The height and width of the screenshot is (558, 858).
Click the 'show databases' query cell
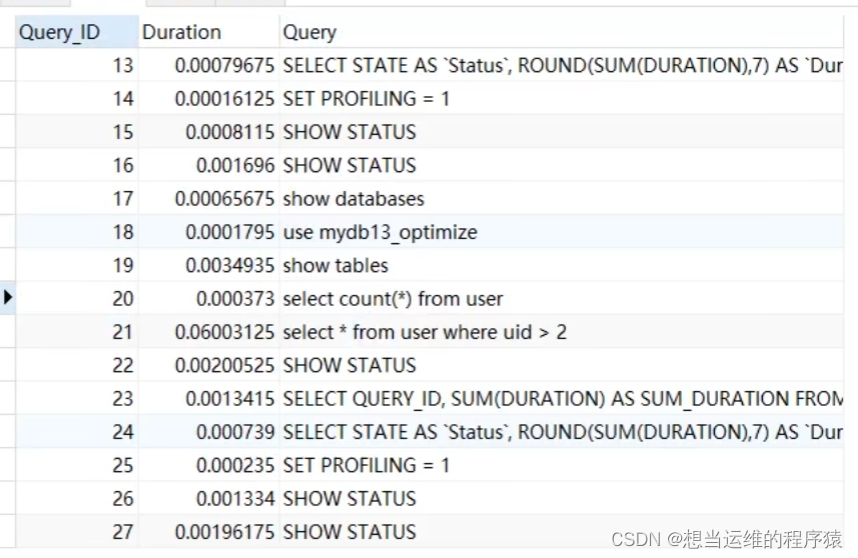click(x=353, y=198)
